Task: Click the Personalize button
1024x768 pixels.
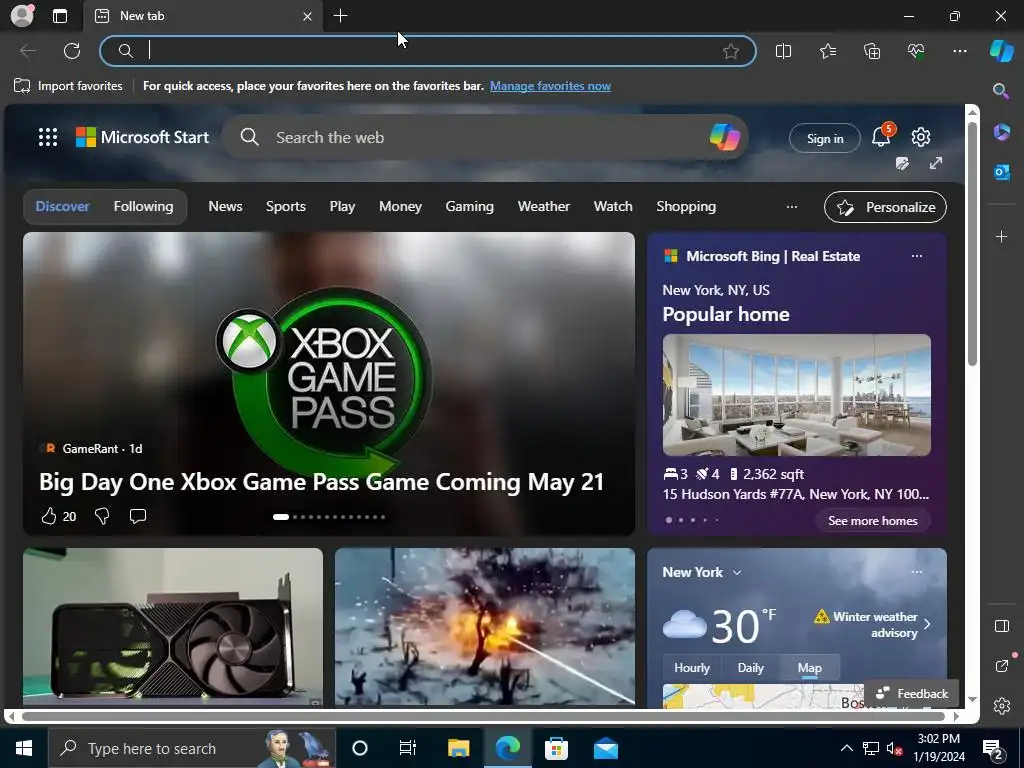Action: (885, 207)
